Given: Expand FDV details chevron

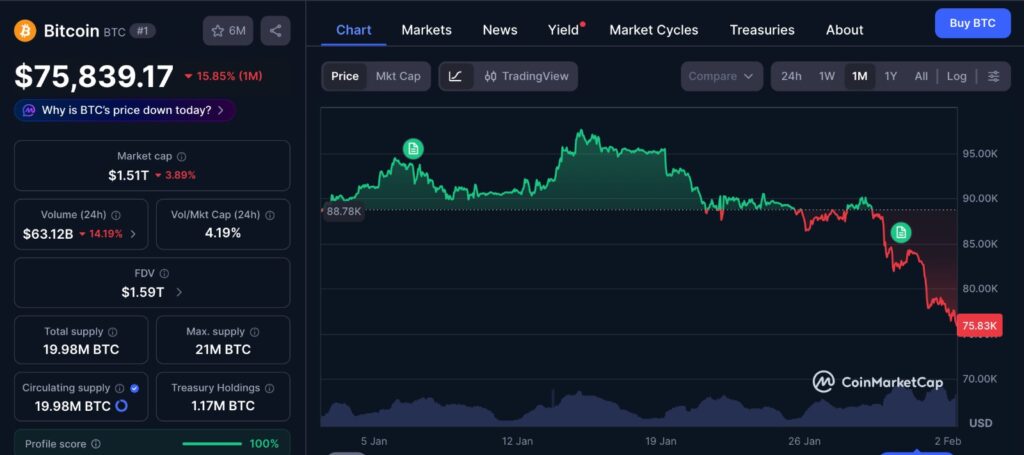Looking at the screenshot, I should pyautogui.click(x=179, y=292).
